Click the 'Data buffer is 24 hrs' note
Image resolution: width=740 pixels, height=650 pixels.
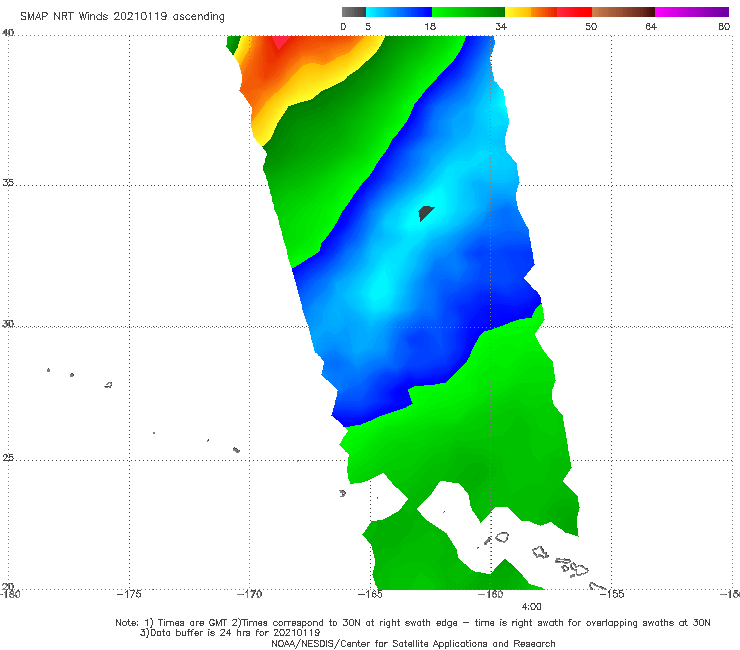(x=230, y=633)
